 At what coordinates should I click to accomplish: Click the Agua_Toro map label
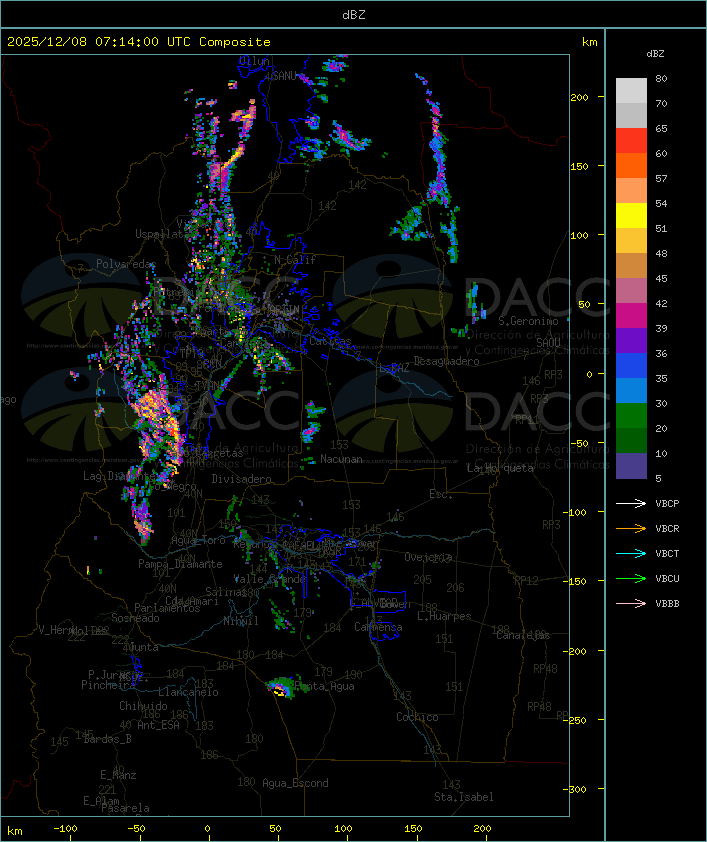[x=198, y=540]
